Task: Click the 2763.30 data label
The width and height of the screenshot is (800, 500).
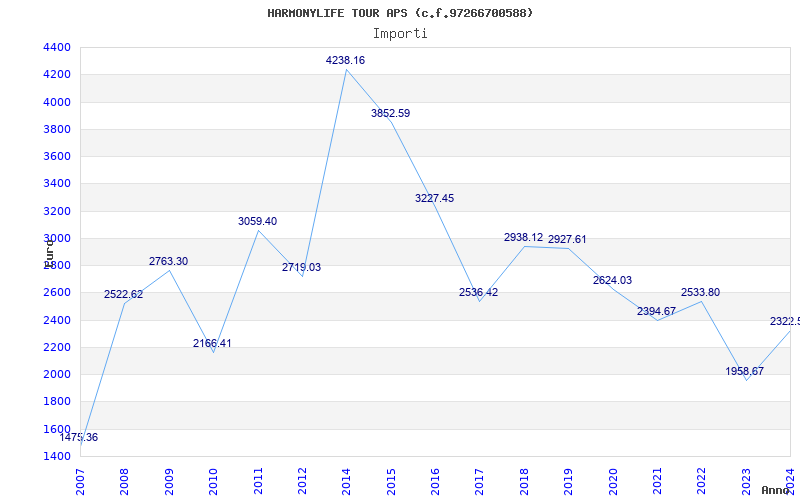Action: tap(168, 261)
